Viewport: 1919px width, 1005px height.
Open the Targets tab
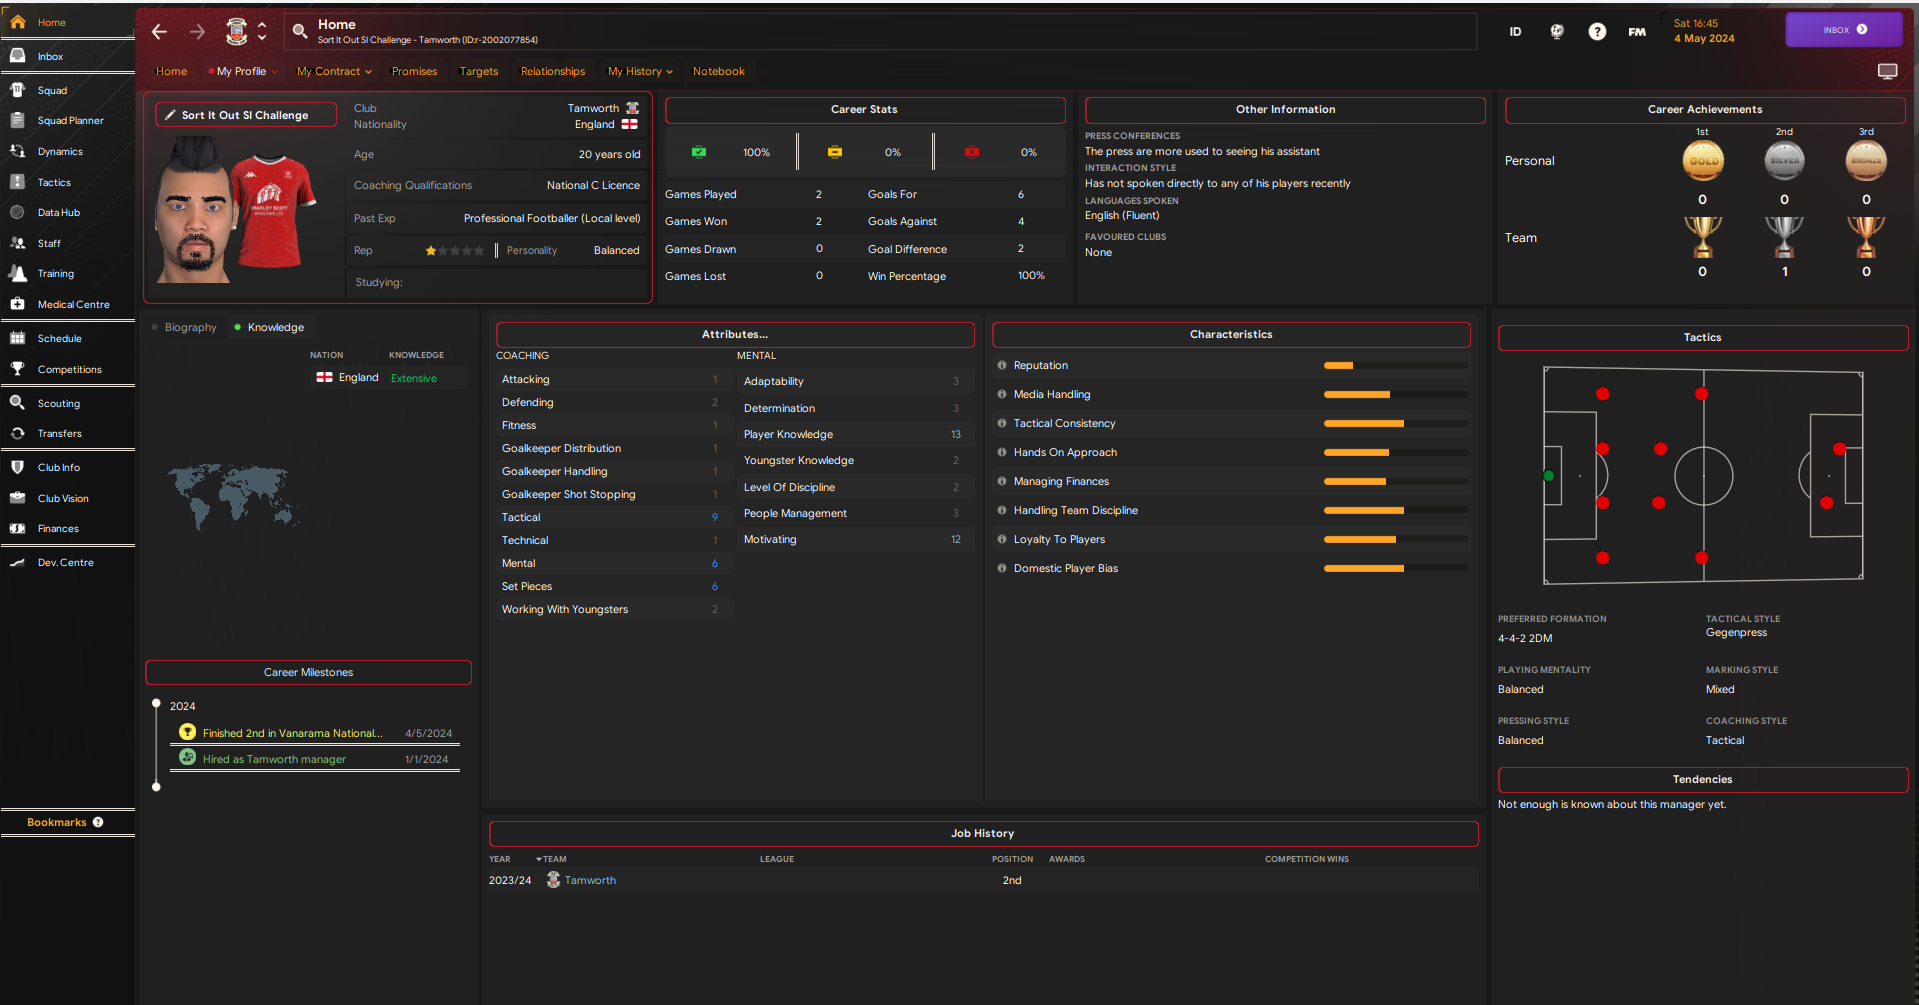coord(478,71)
